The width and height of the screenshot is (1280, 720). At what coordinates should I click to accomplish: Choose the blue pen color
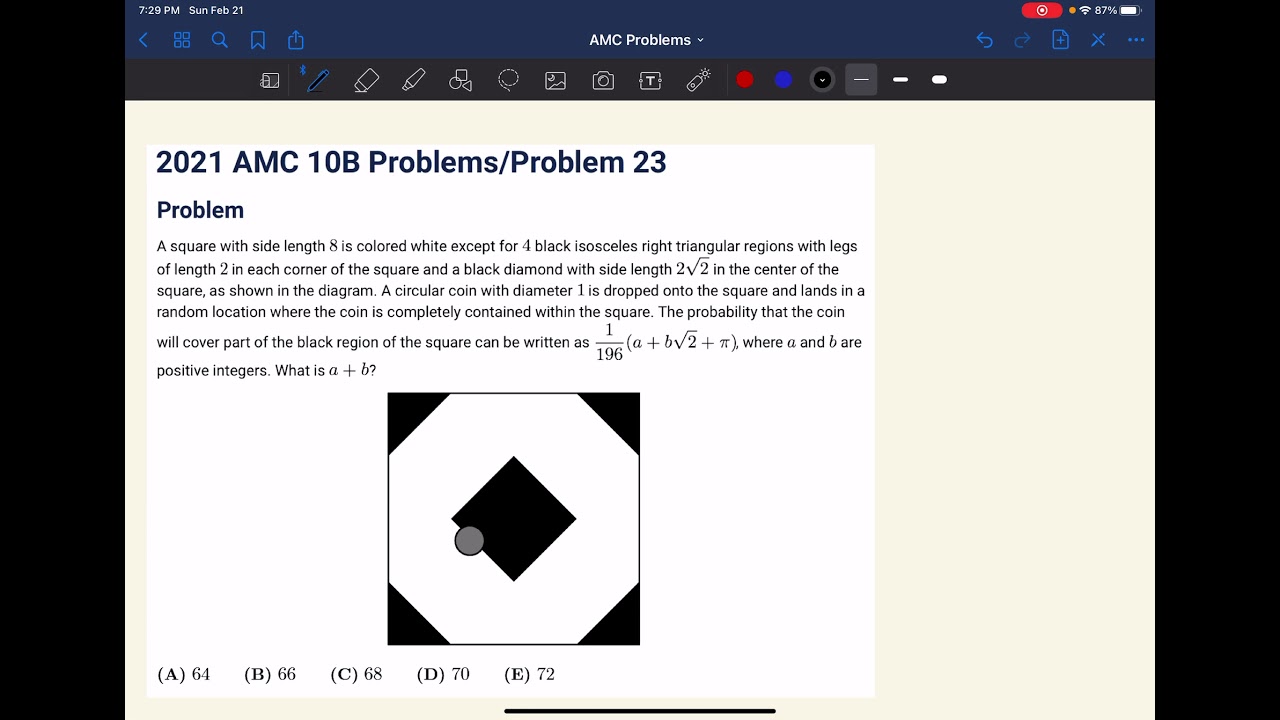coord(784,80)
